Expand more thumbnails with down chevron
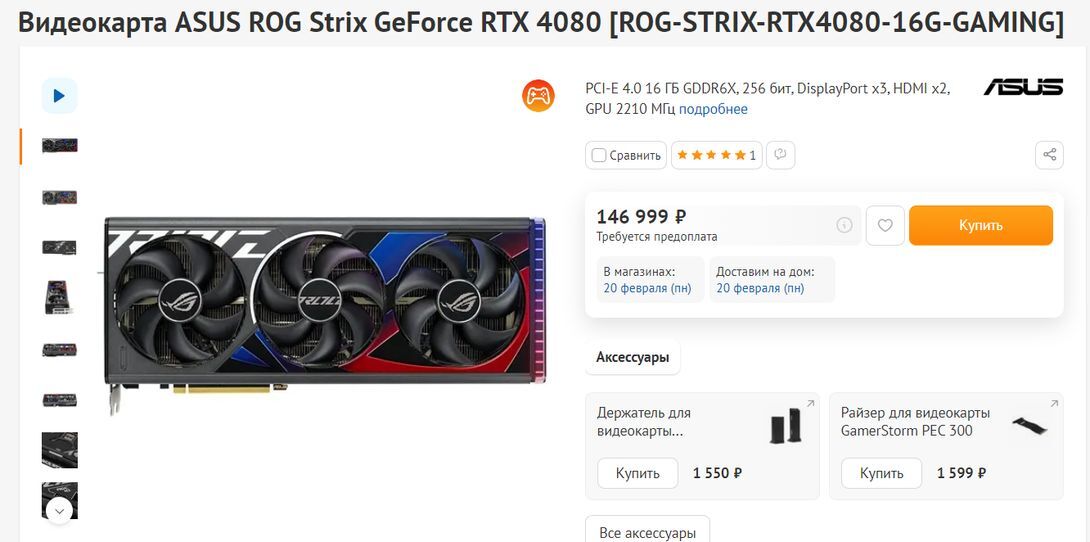The width and height of the screenshot is (1090, 542). pos(59,511)
